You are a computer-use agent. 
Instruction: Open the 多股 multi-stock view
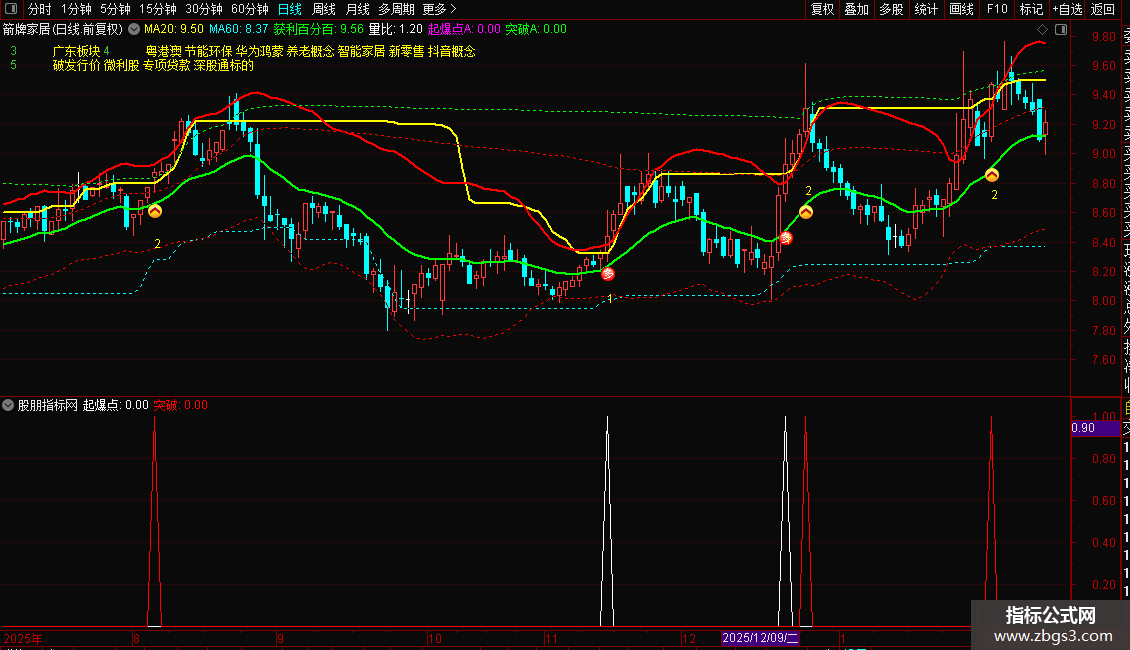coord(891,9)
